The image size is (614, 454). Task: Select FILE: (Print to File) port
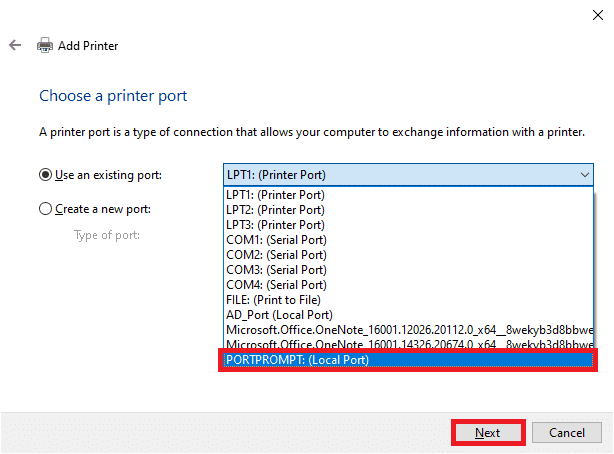(x=273, y=300)
